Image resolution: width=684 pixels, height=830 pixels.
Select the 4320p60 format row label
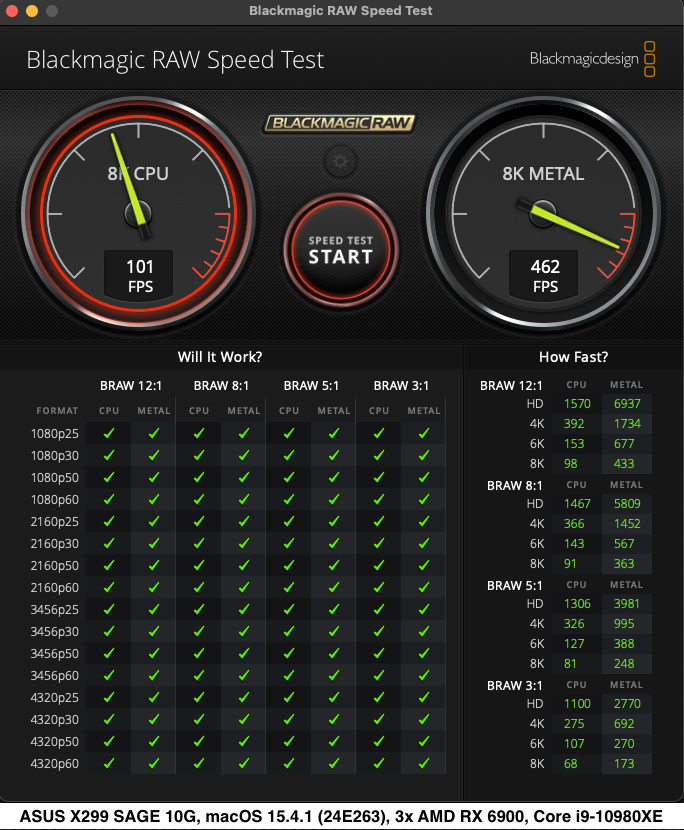coord(55,764)
